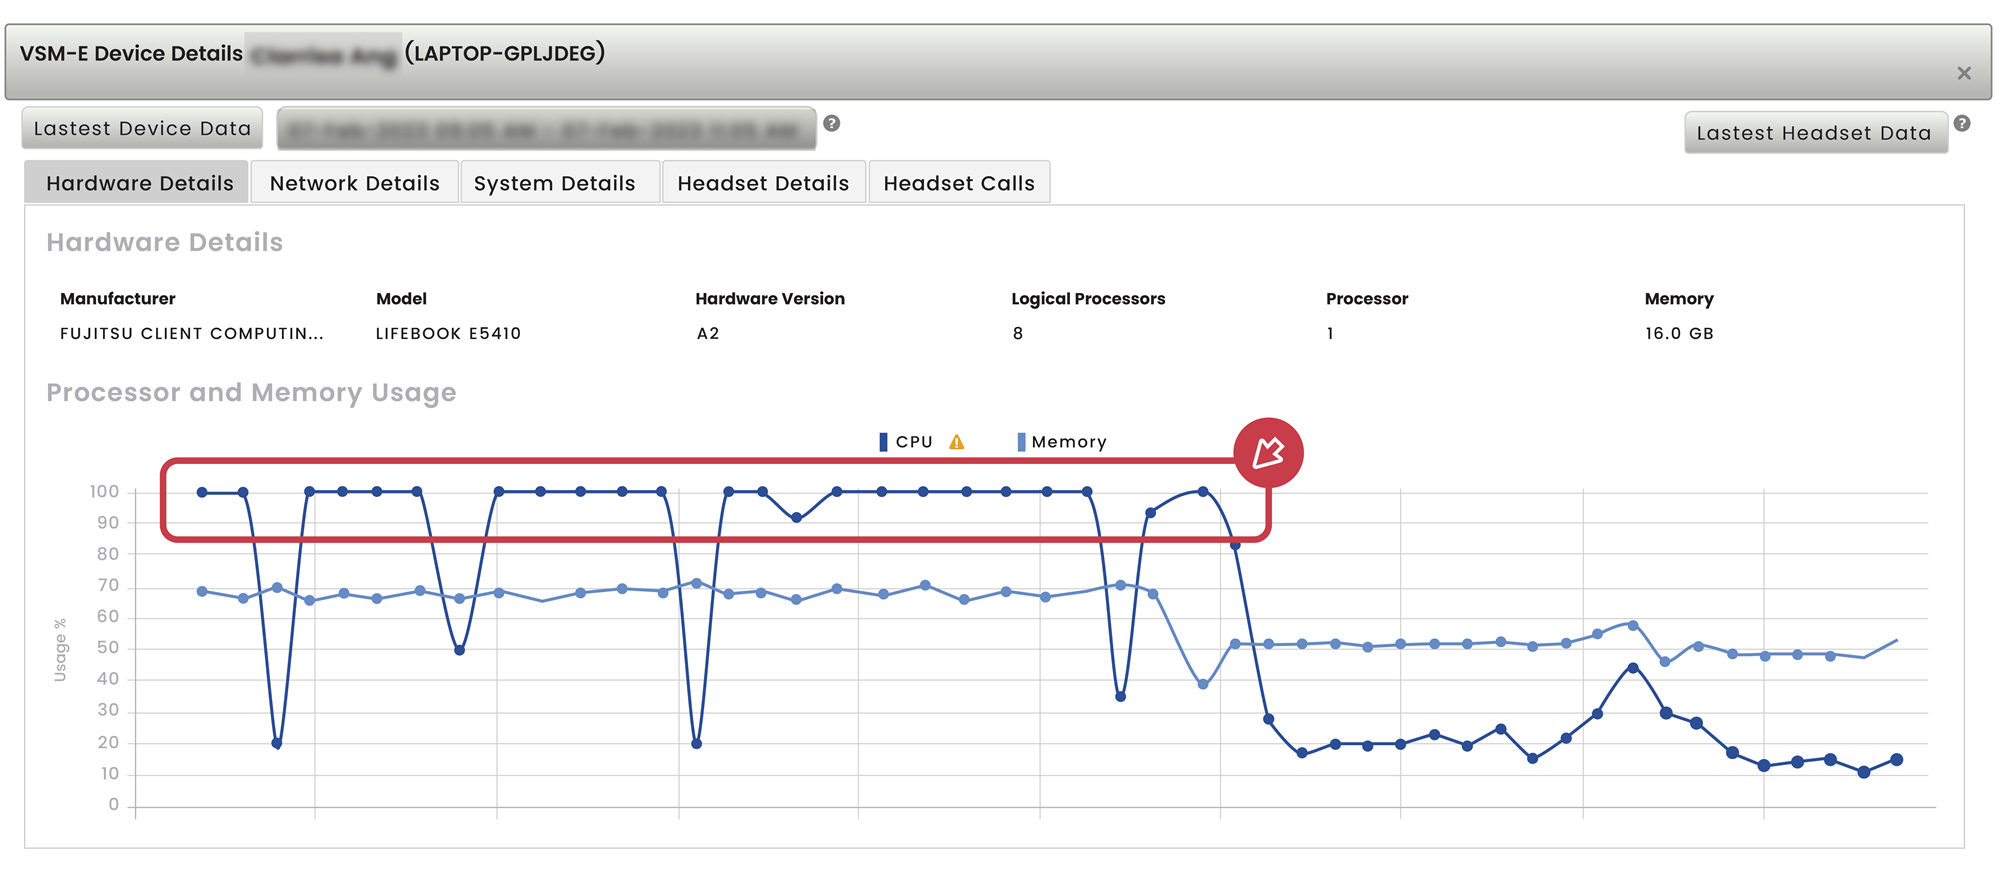Viewport: 2000px width, 882px height.
Task: Click help icon next to Lastest Headset Data
Action: pos(1961,123)
